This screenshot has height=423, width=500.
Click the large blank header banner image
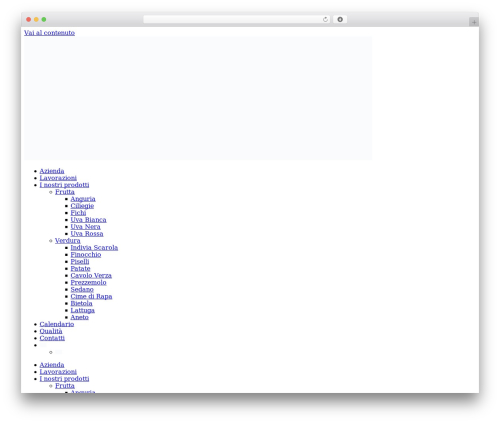[x=198, y=98]
